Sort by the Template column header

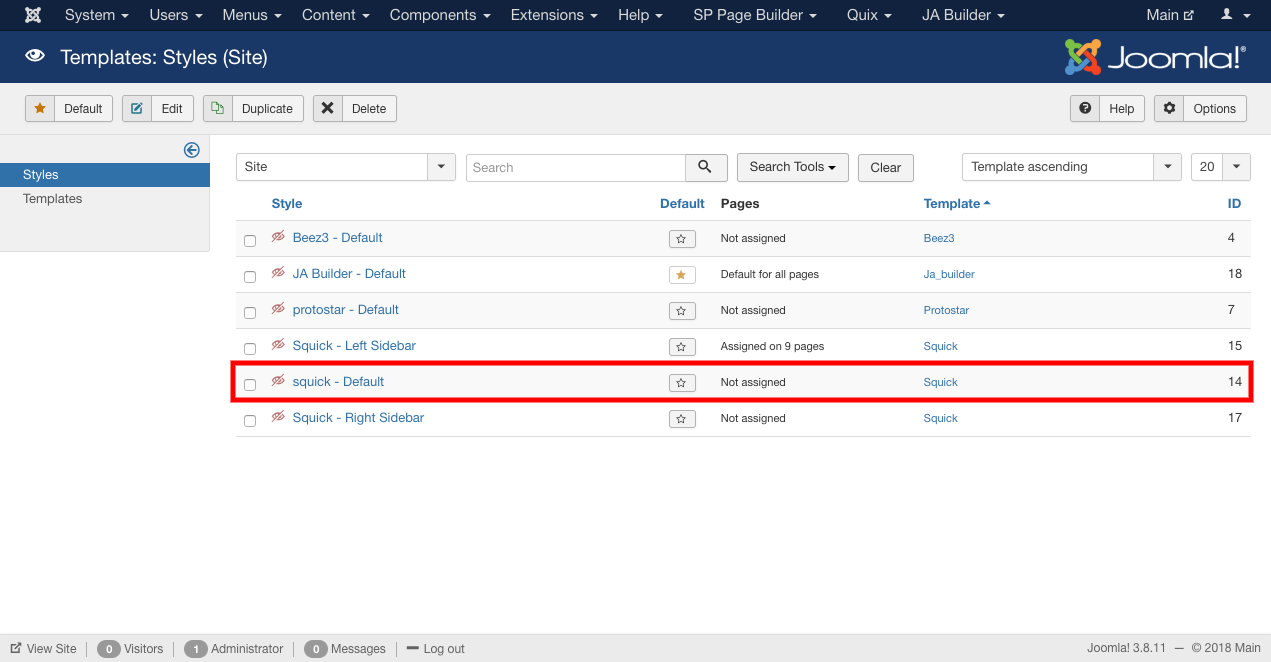(957, 203)
